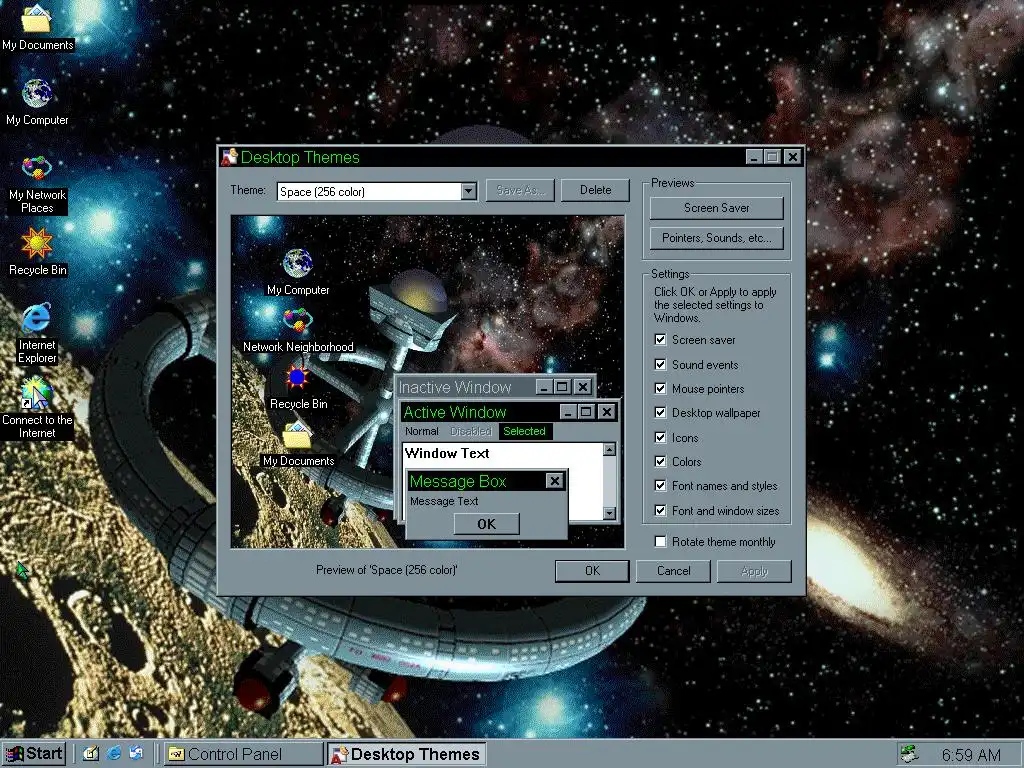Viewport: 1024px width, 768px height.
Task: Click Show Desktop quick launch icon
Action: 90,754
